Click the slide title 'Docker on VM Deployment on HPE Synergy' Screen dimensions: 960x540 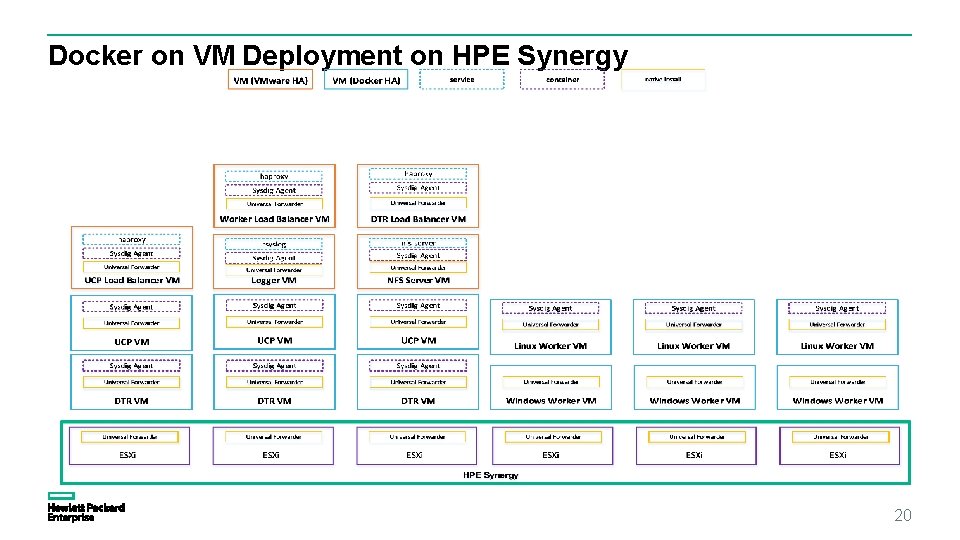click(338, 56)
